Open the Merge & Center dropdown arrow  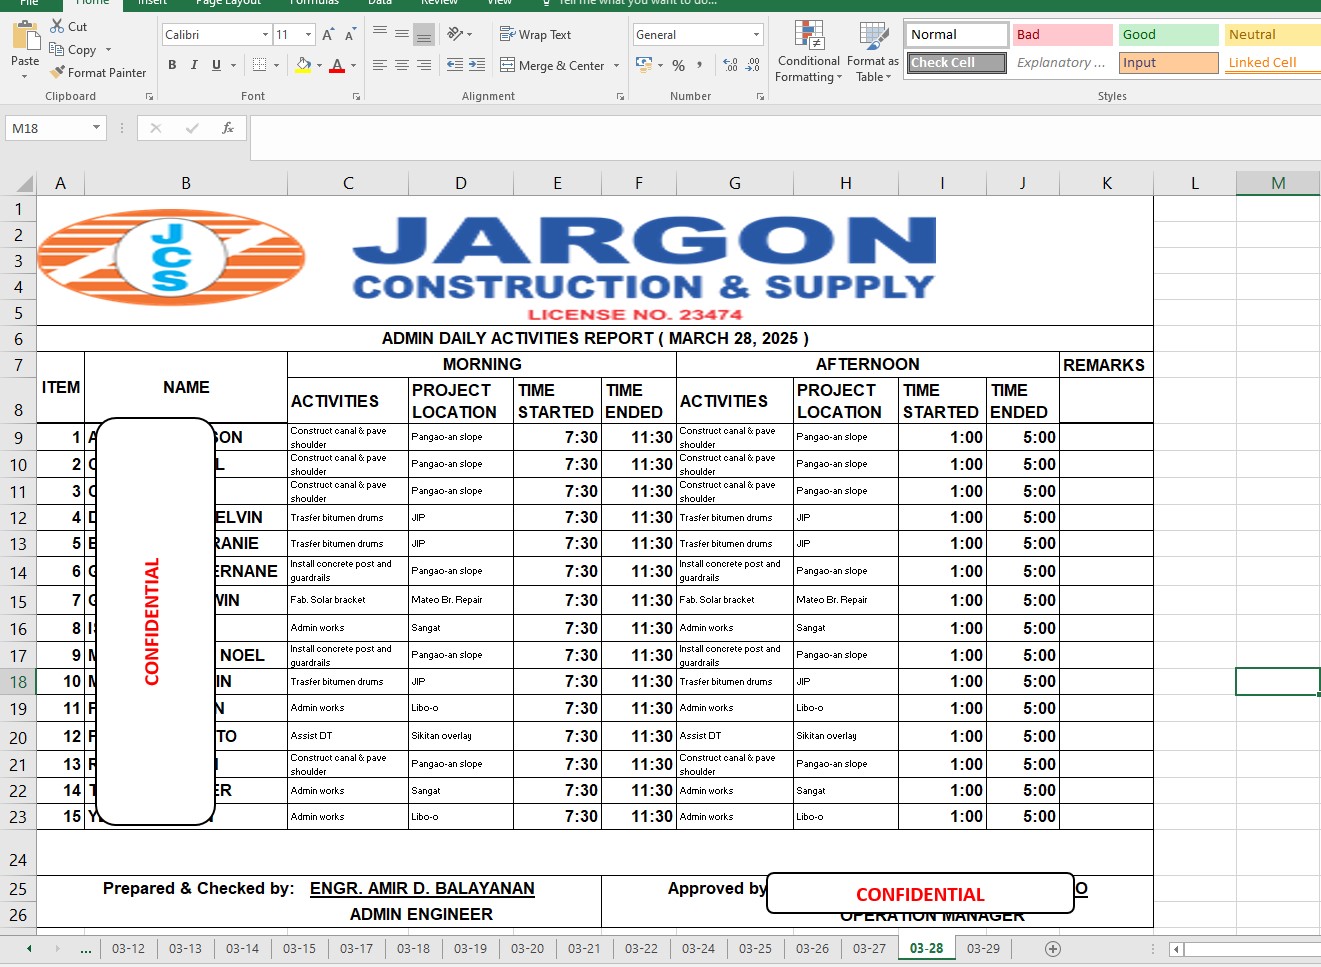(x=616, y=65)
